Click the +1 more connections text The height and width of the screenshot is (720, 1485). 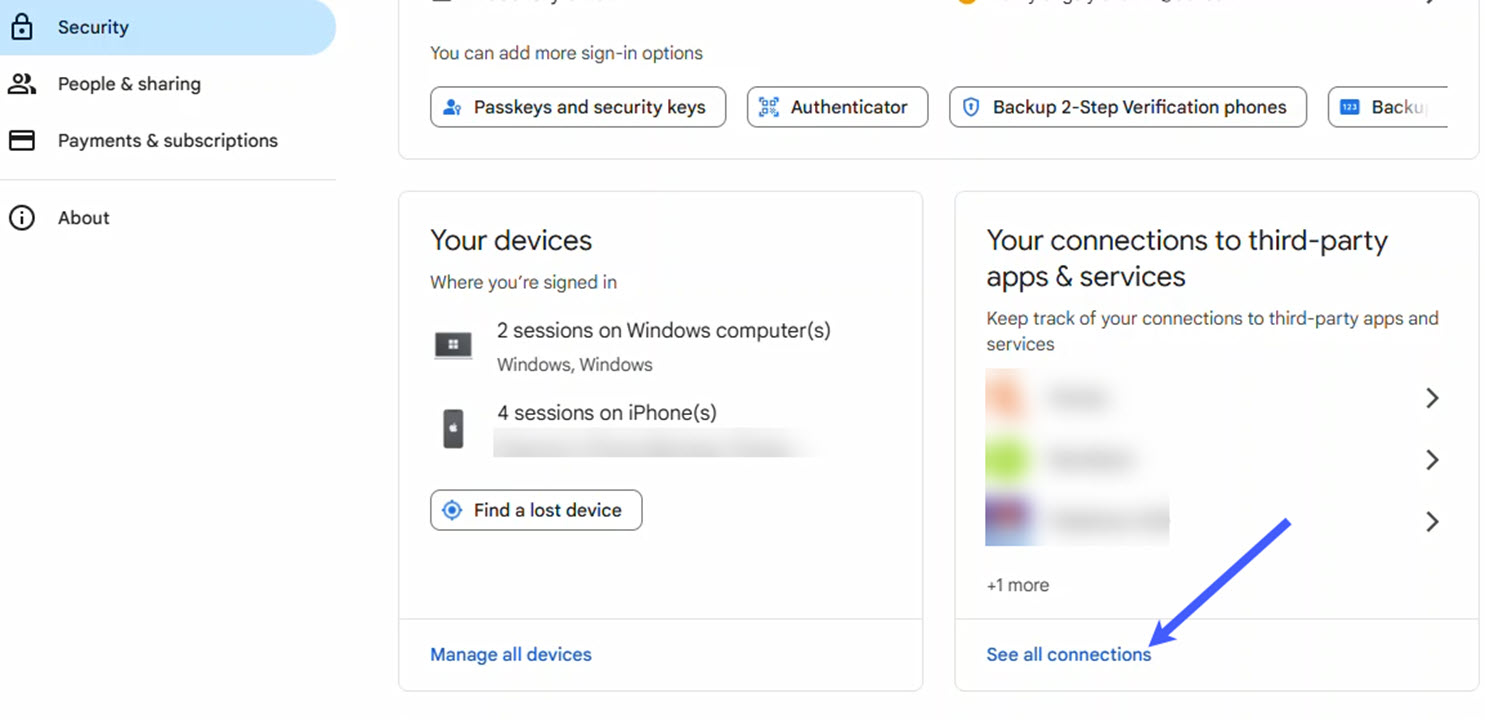click(1017, 585)
